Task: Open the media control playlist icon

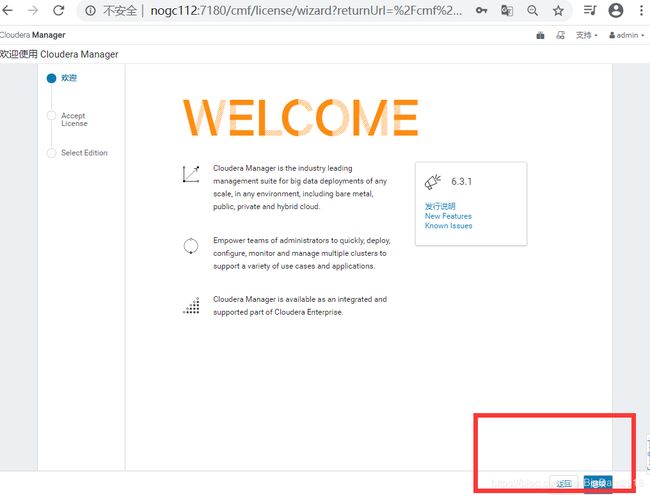Action: coord(590,10)
